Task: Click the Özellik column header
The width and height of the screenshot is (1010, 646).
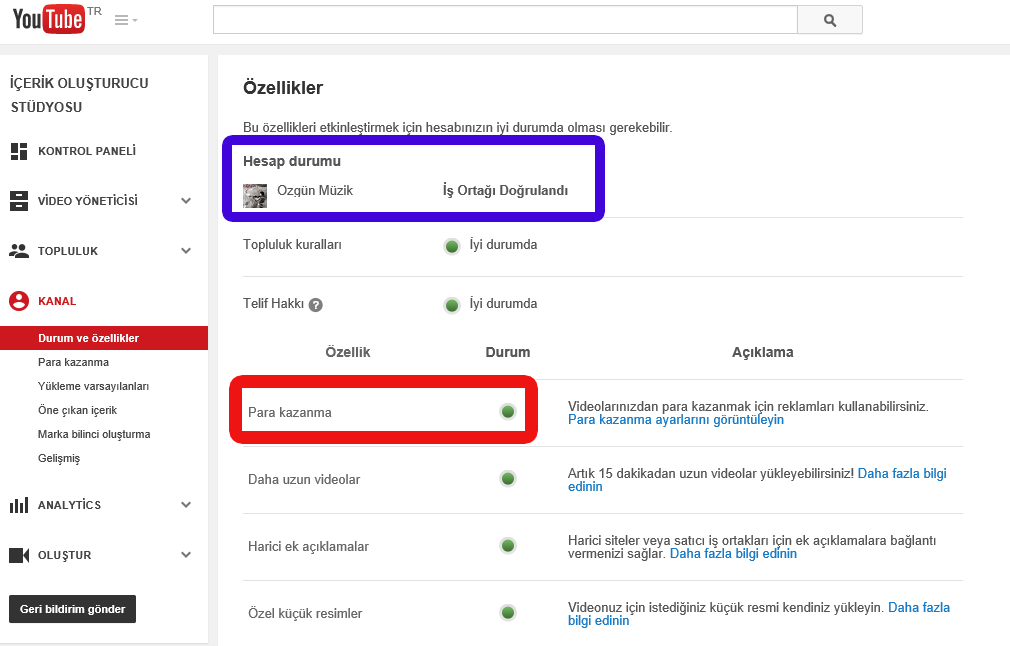Action: click(348, 352)
